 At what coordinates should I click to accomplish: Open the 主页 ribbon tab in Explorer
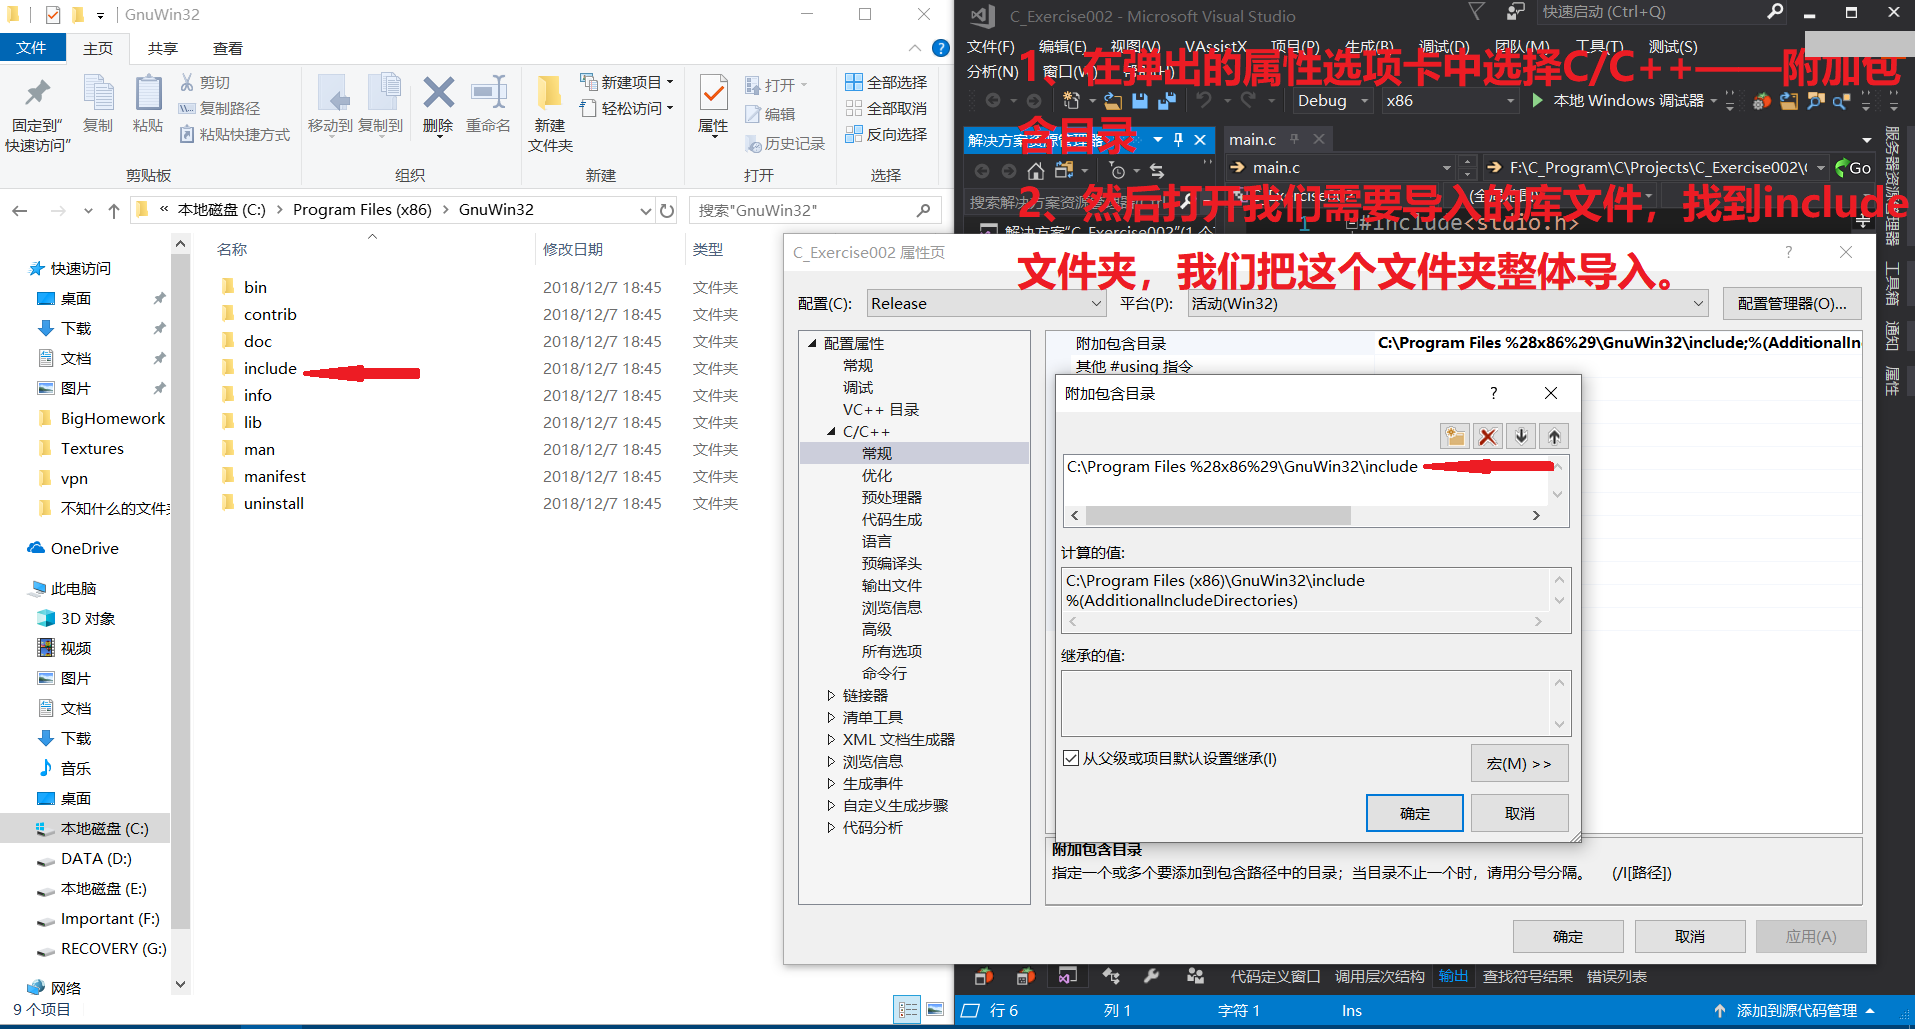[x=98, y=48]
